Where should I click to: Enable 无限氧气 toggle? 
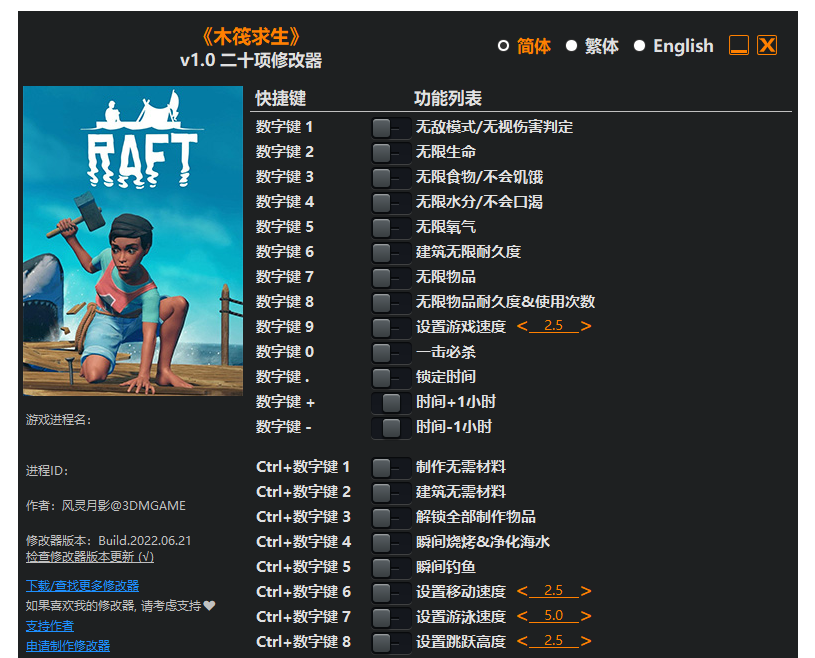(391, 227)
